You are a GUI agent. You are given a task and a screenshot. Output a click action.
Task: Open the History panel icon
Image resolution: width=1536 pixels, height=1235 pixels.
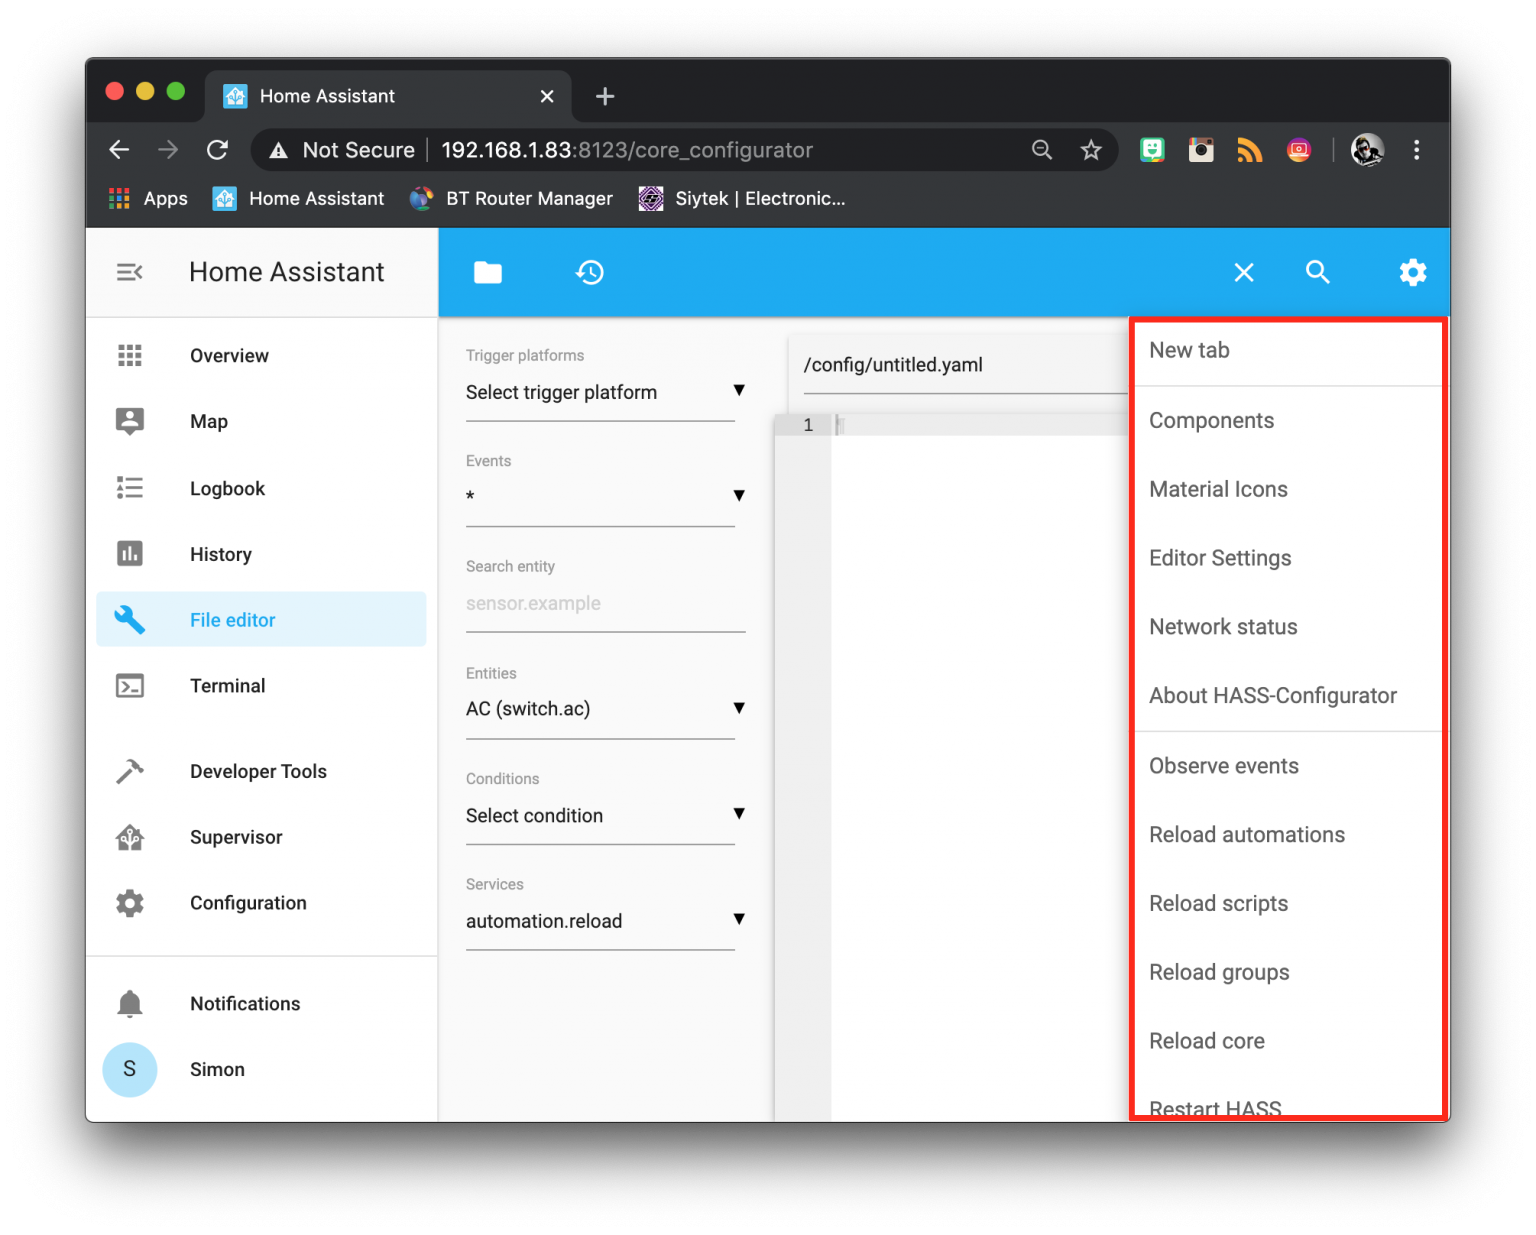[129, 553]
